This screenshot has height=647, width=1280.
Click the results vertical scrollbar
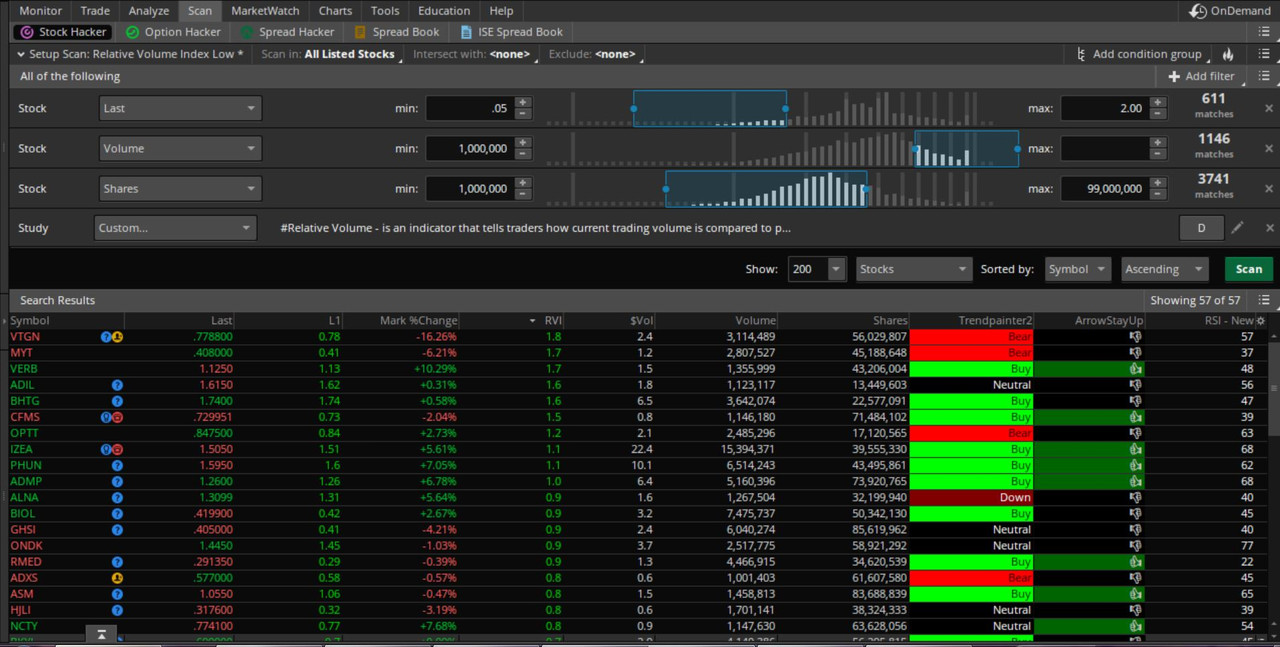point(1274,390)
